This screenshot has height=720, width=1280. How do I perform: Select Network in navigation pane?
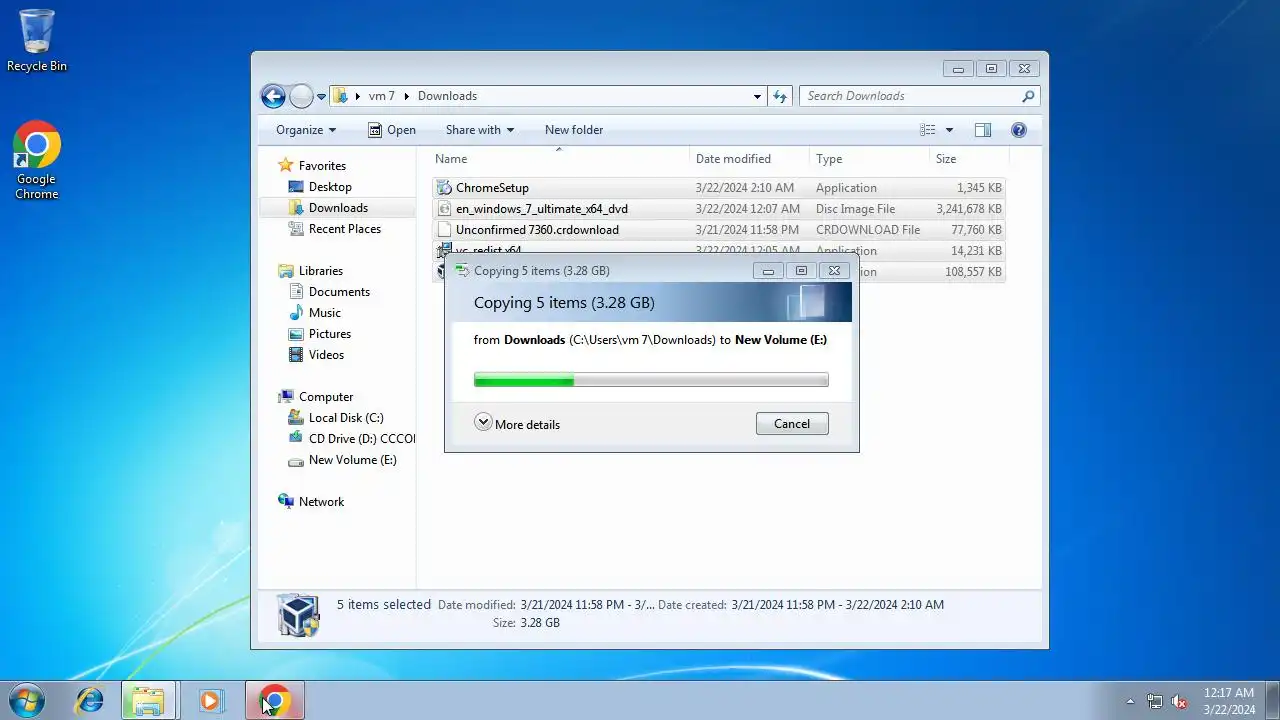[x=321, y=502]
